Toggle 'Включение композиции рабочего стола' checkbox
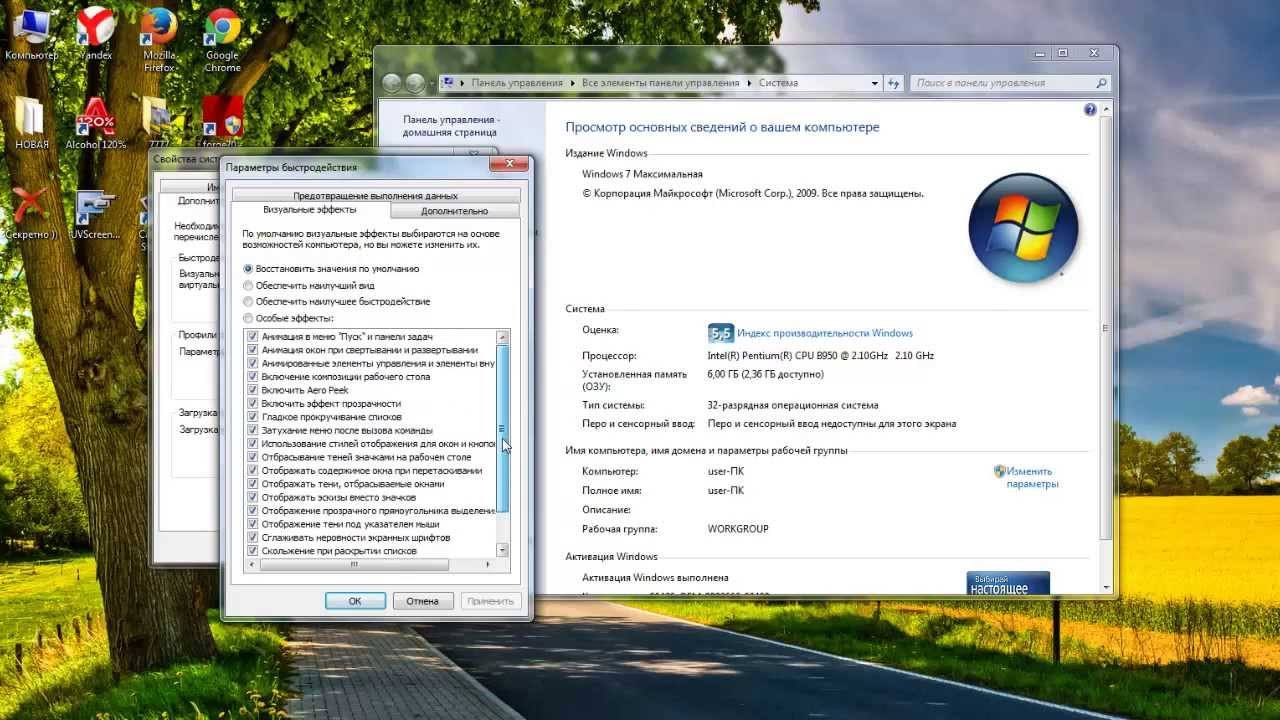This screenshot has height=720, width=1280. coord(253,377)
